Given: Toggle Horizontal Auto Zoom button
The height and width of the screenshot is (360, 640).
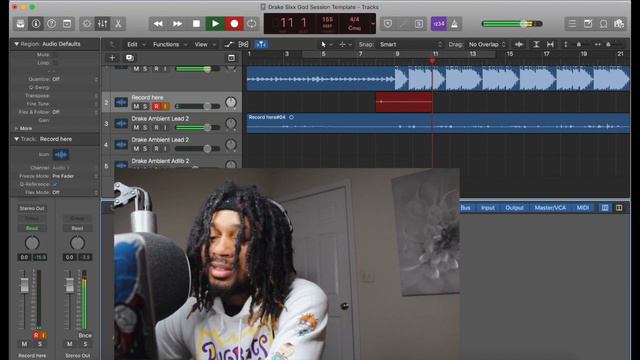Looking at the screenshot, I should pyautogui.click(x=550, y=44).
